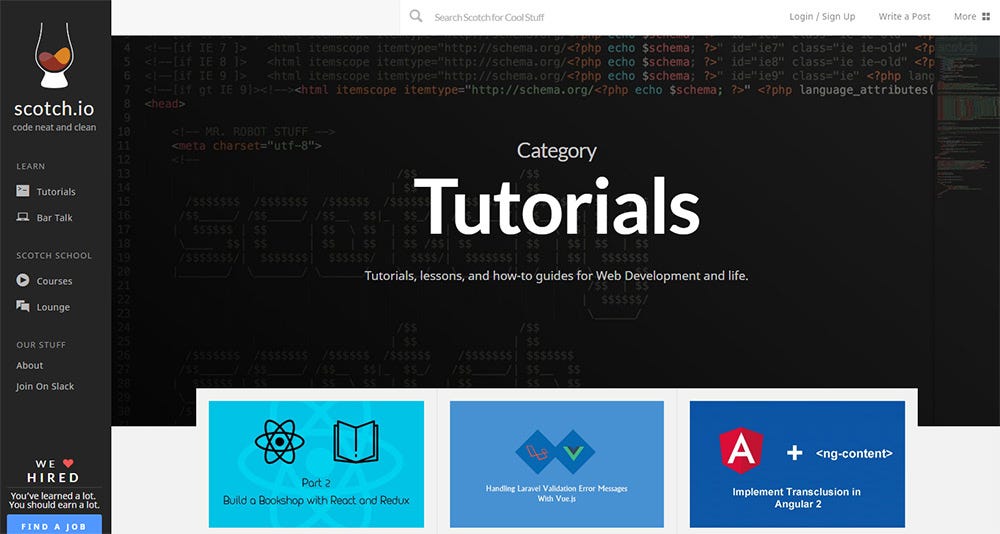Click the open book icon on bookshop card
Image resolution: width=1000 pixels, height=534 pixels.
point(356,441)
